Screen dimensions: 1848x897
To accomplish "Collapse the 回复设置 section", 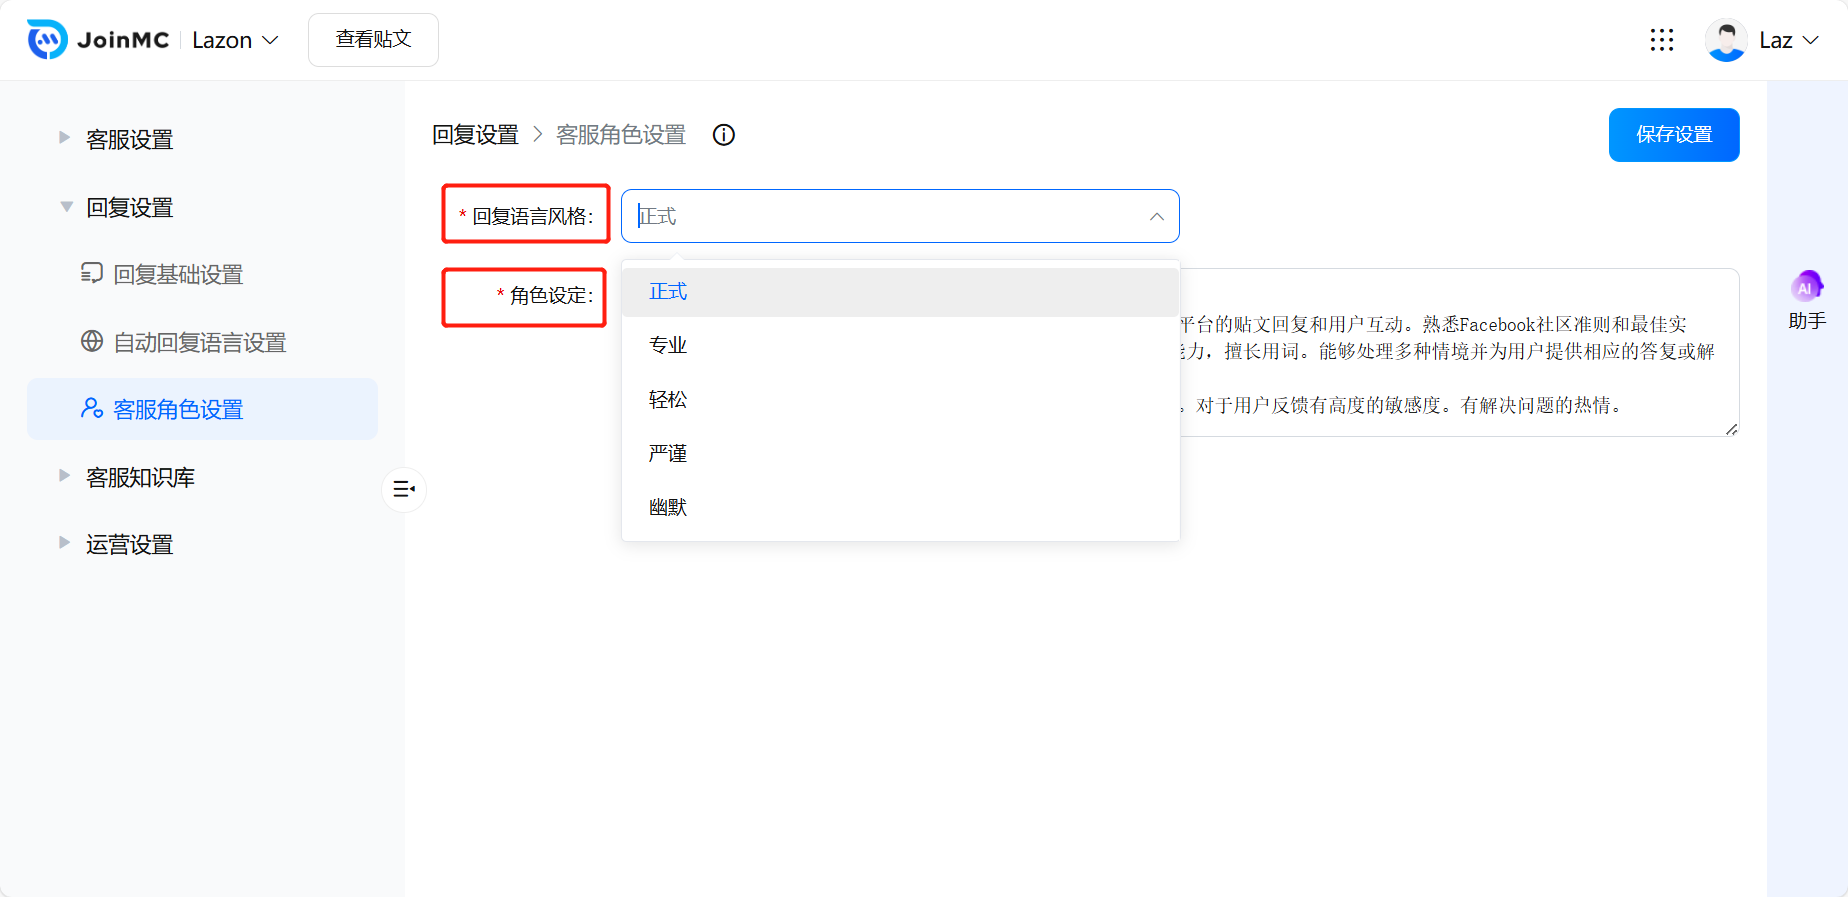I will (x=129, y=208).
